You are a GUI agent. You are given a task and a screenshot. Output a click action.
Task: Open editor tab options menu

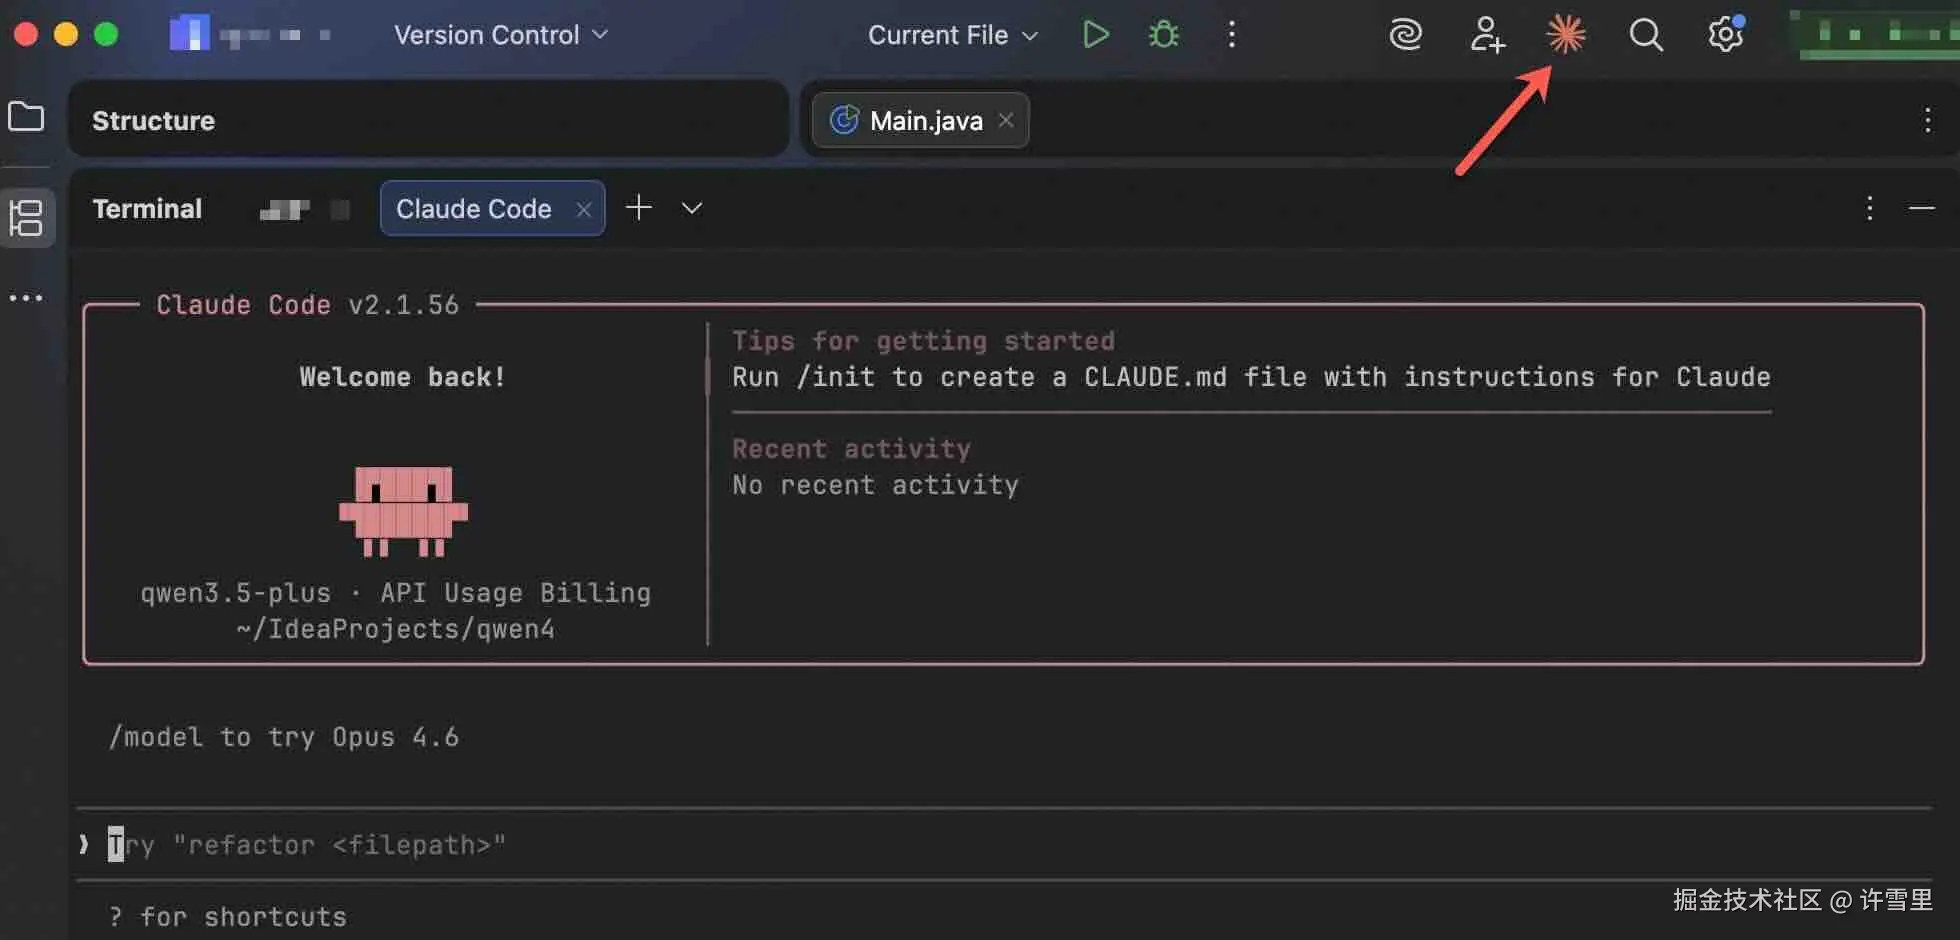coord(1928,121)
